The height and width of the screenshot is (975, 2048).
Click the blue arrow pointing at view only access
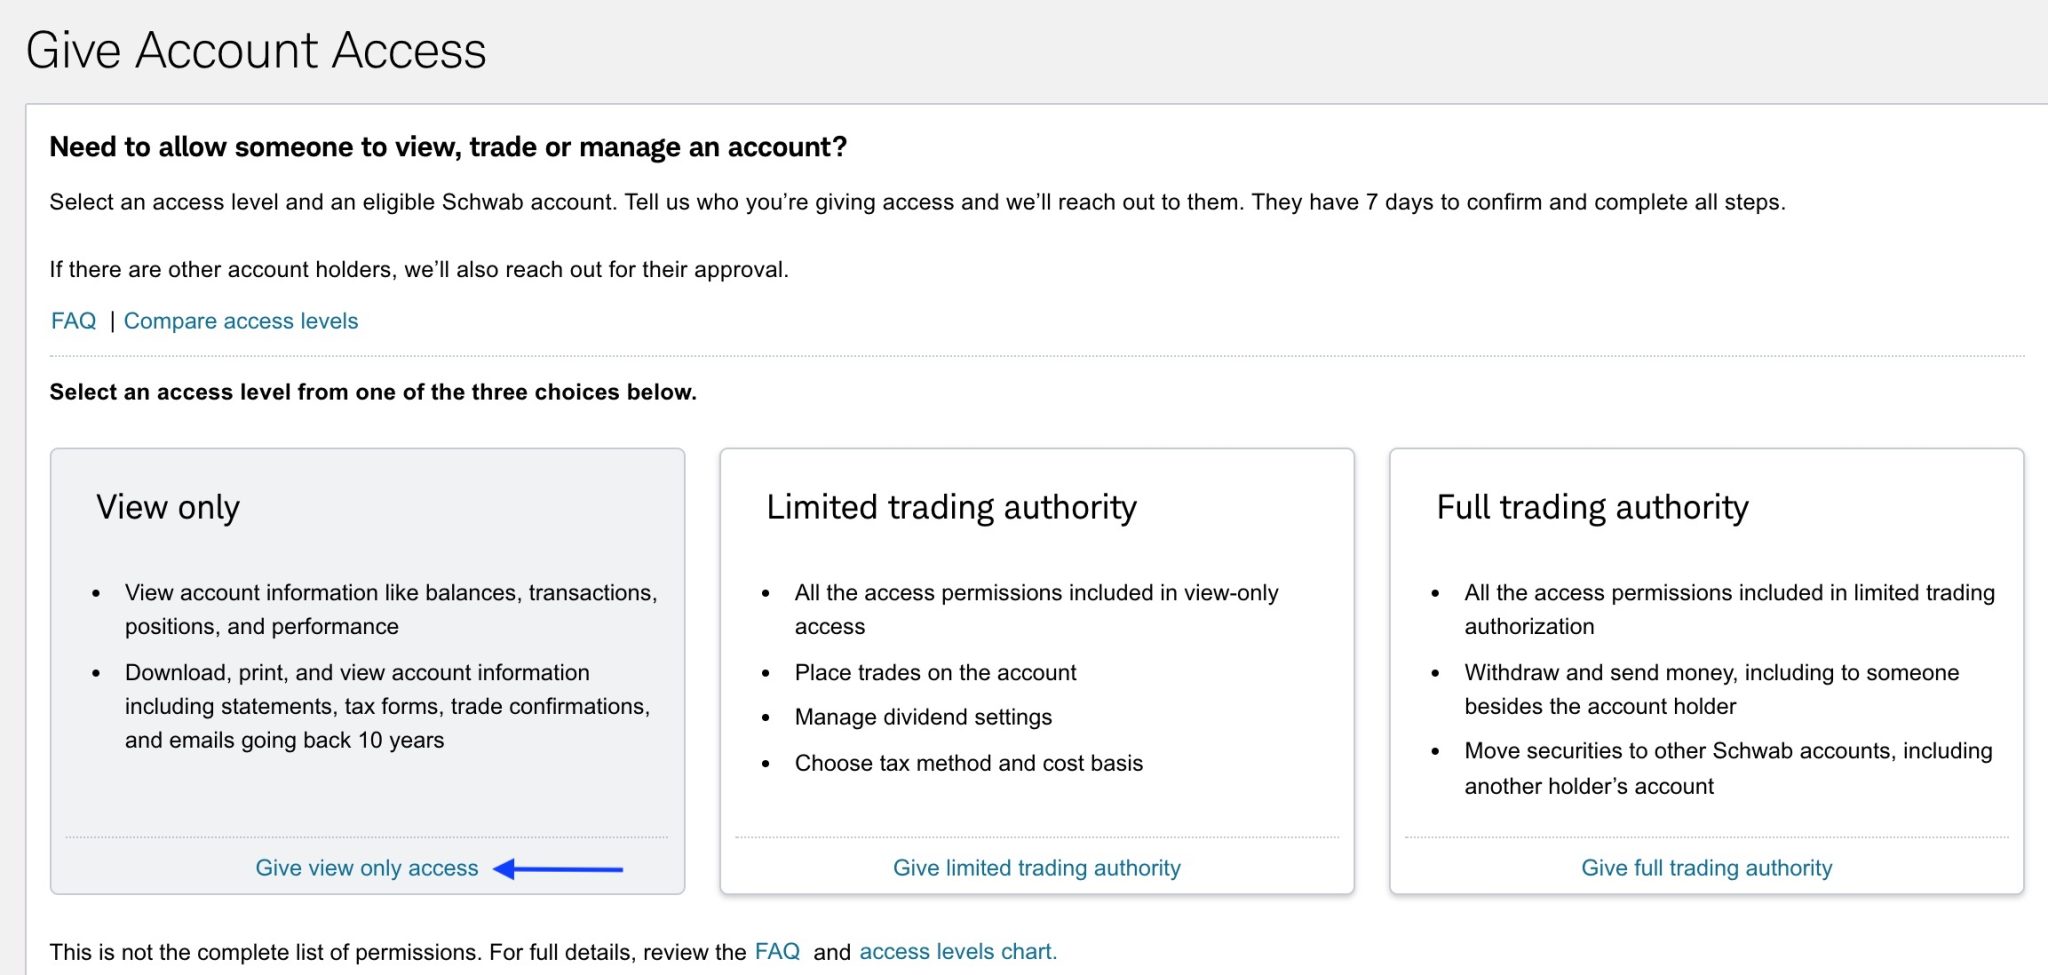point(558,869)
